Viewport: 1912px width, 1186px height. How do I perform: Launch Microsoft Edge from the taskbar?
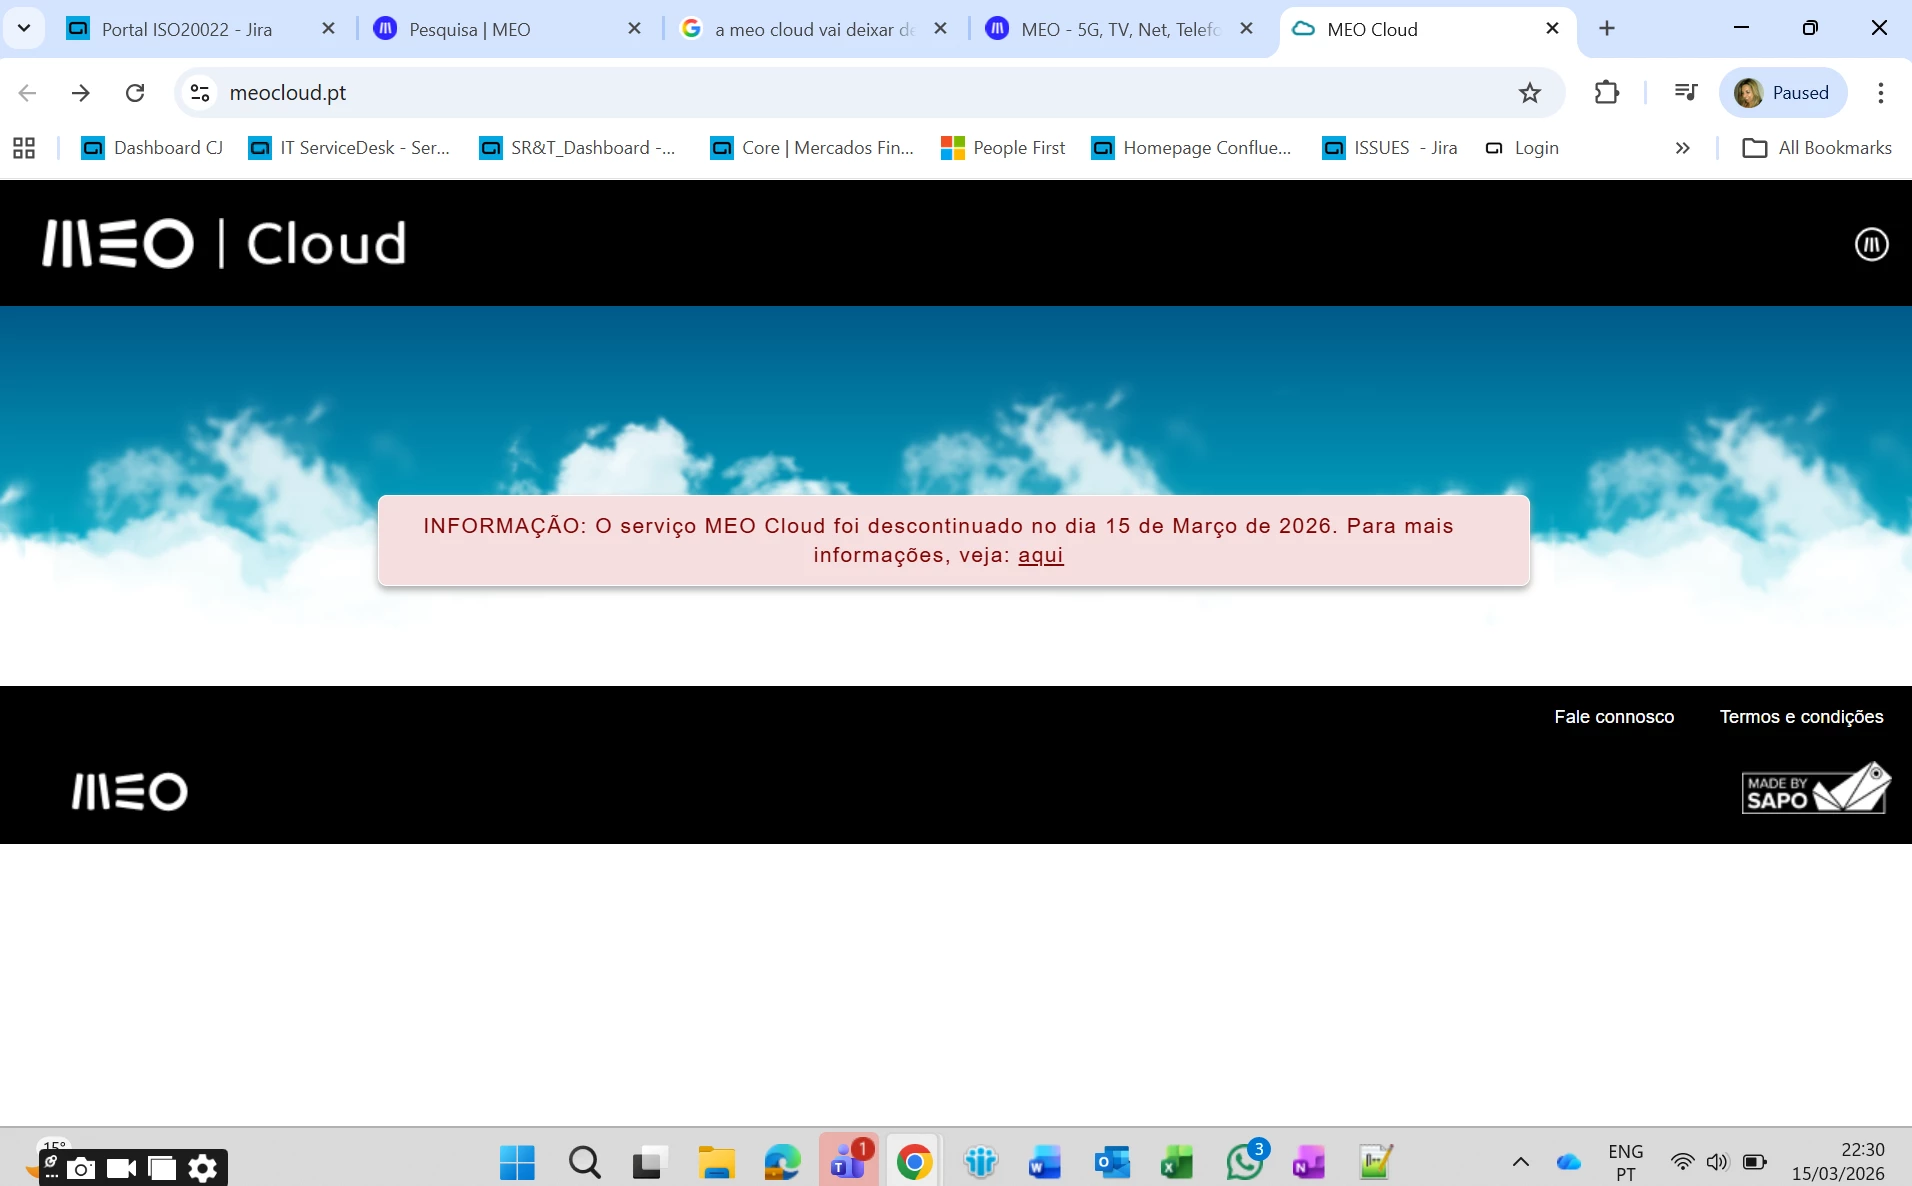pos(782,1162)
